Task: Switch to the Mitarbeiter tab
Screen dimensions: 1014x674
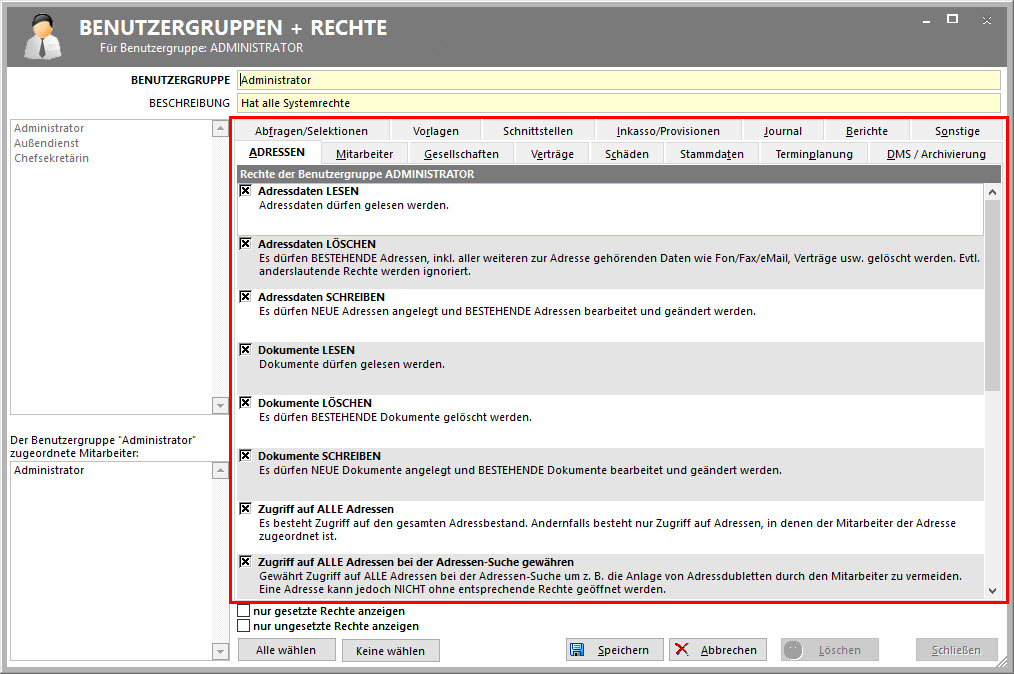Action: pyautogui.click(x=364, y=154)
